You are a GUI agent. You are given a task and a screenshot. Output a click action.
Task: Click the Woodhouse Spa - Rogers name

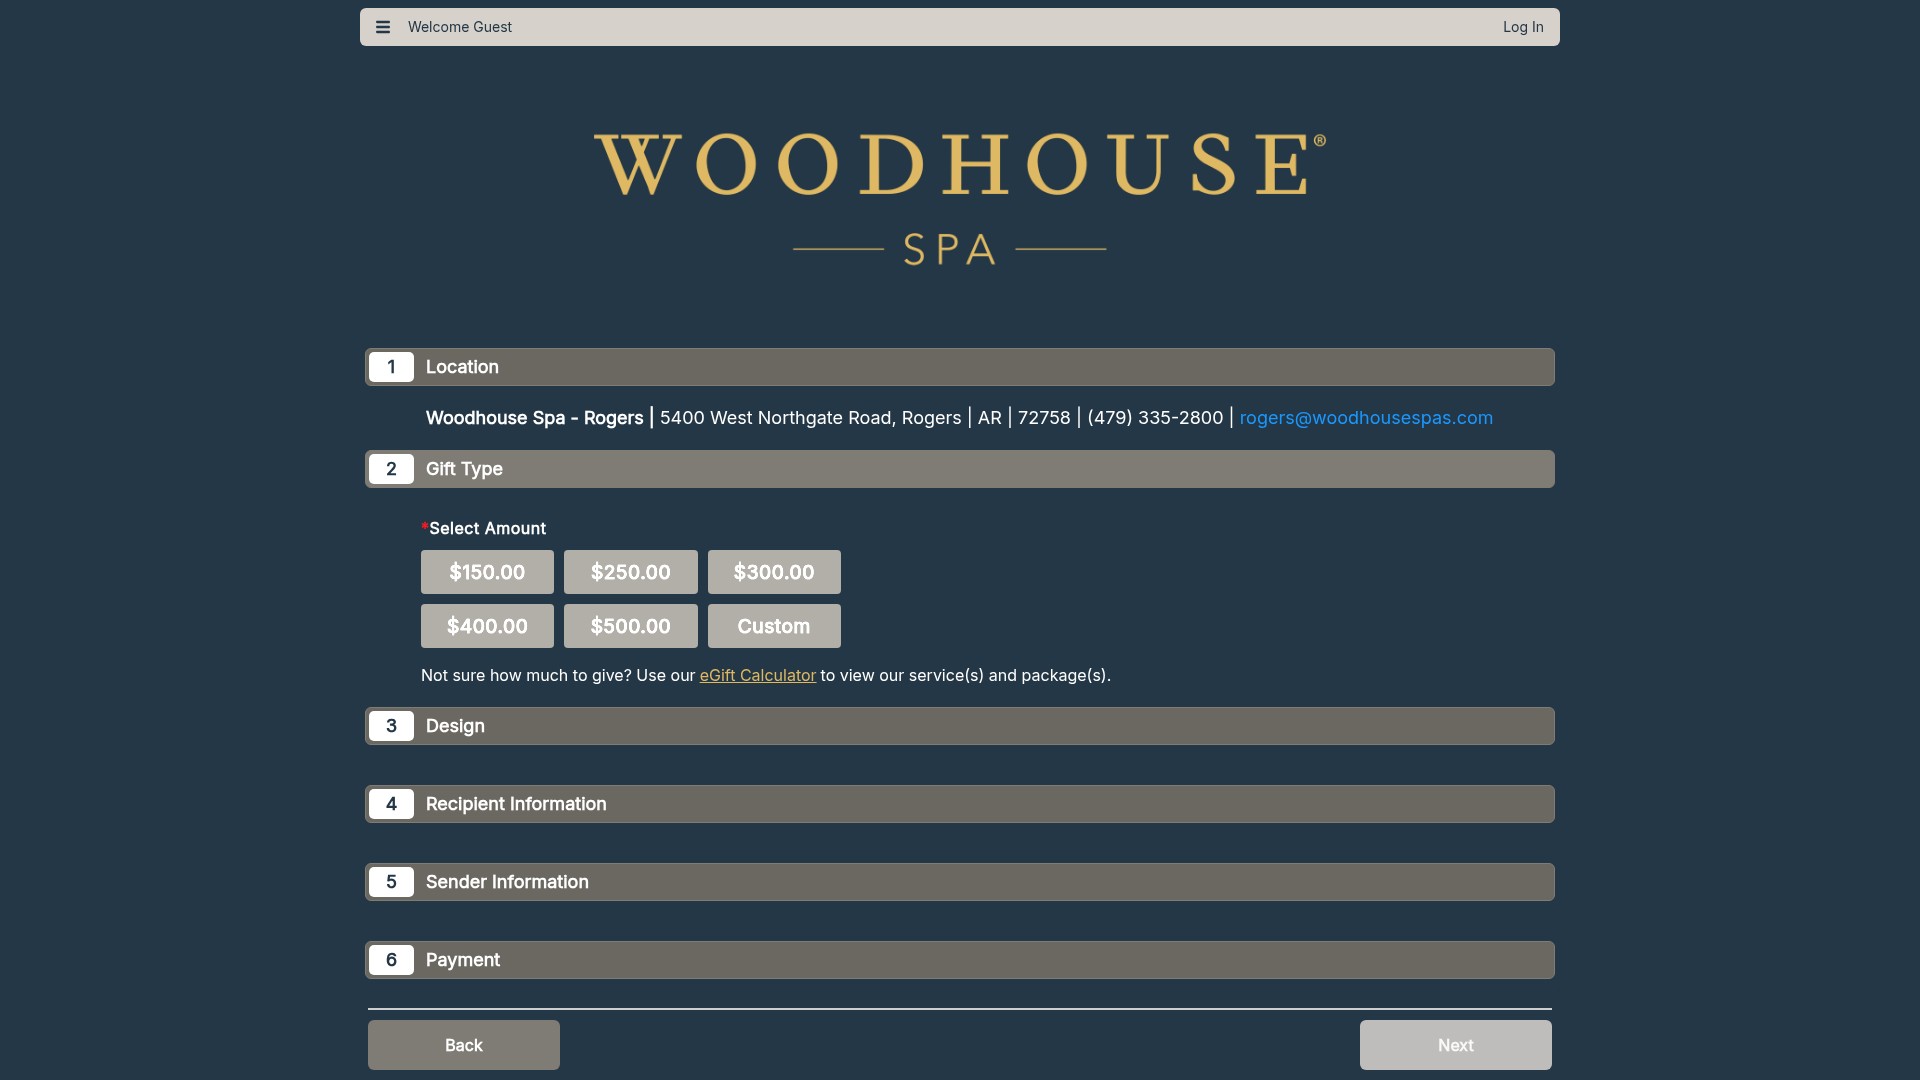tap(535, 418)
